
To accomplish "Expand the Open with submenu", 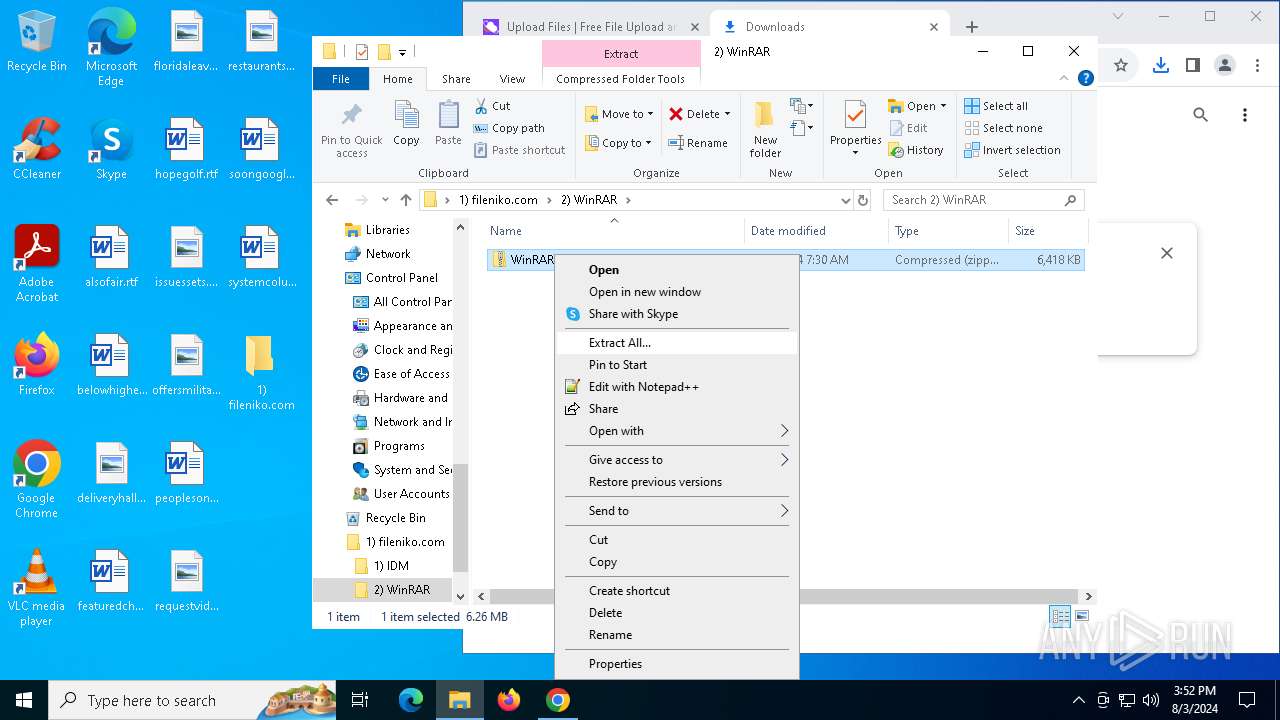I will click(x=676, y=431).
